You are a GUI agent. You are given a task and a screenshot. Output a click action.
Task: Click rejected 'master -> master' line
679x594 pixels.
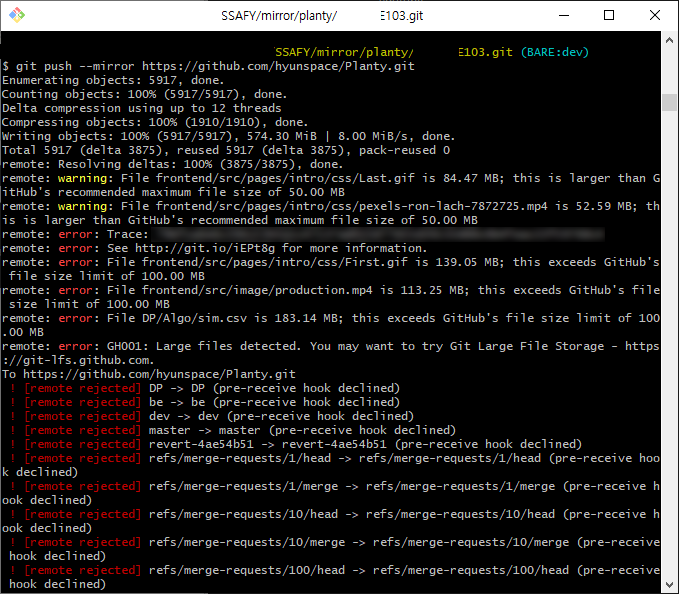click(x=233, y=430)
